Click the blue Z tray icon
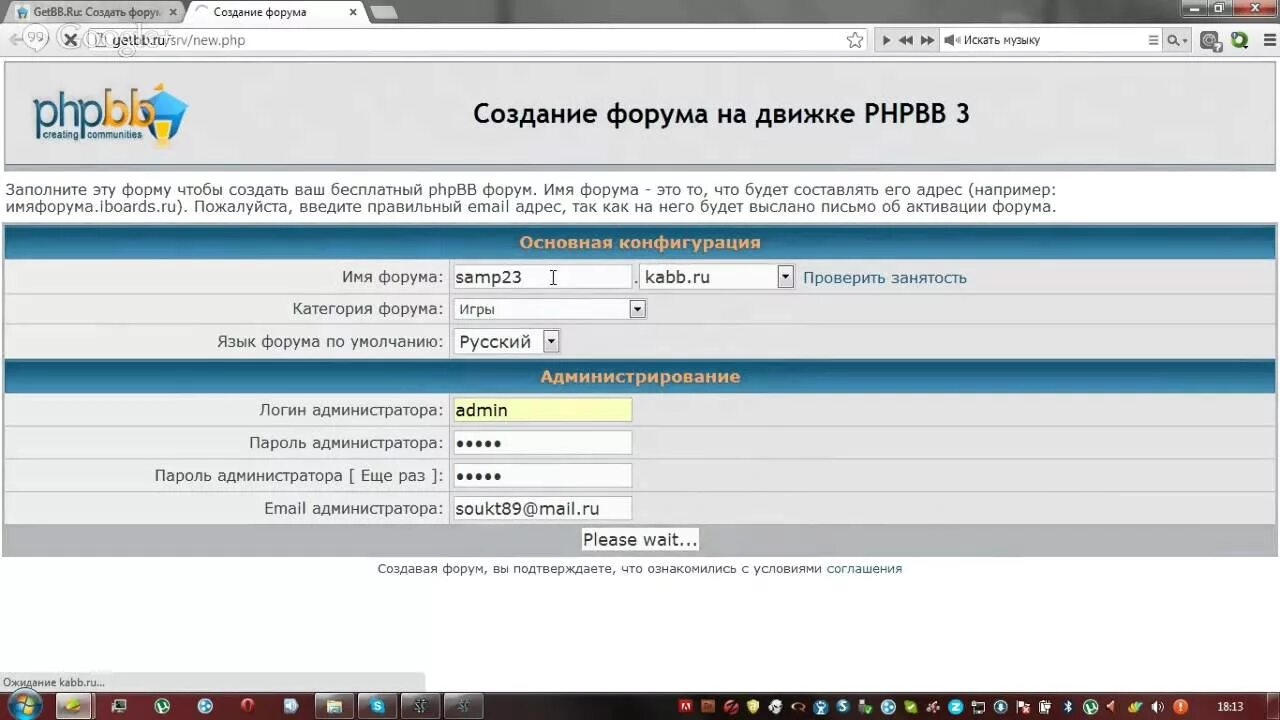Screen dimensions: 1280x720 click(955, 706)
